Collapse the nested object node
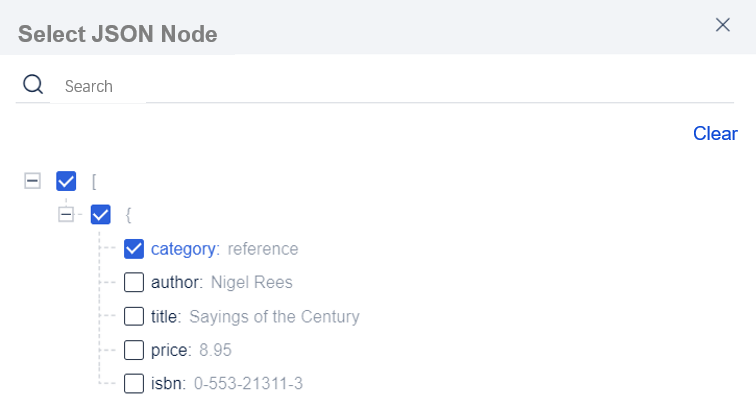Screen dimensions: 756x407 [66, 214]
